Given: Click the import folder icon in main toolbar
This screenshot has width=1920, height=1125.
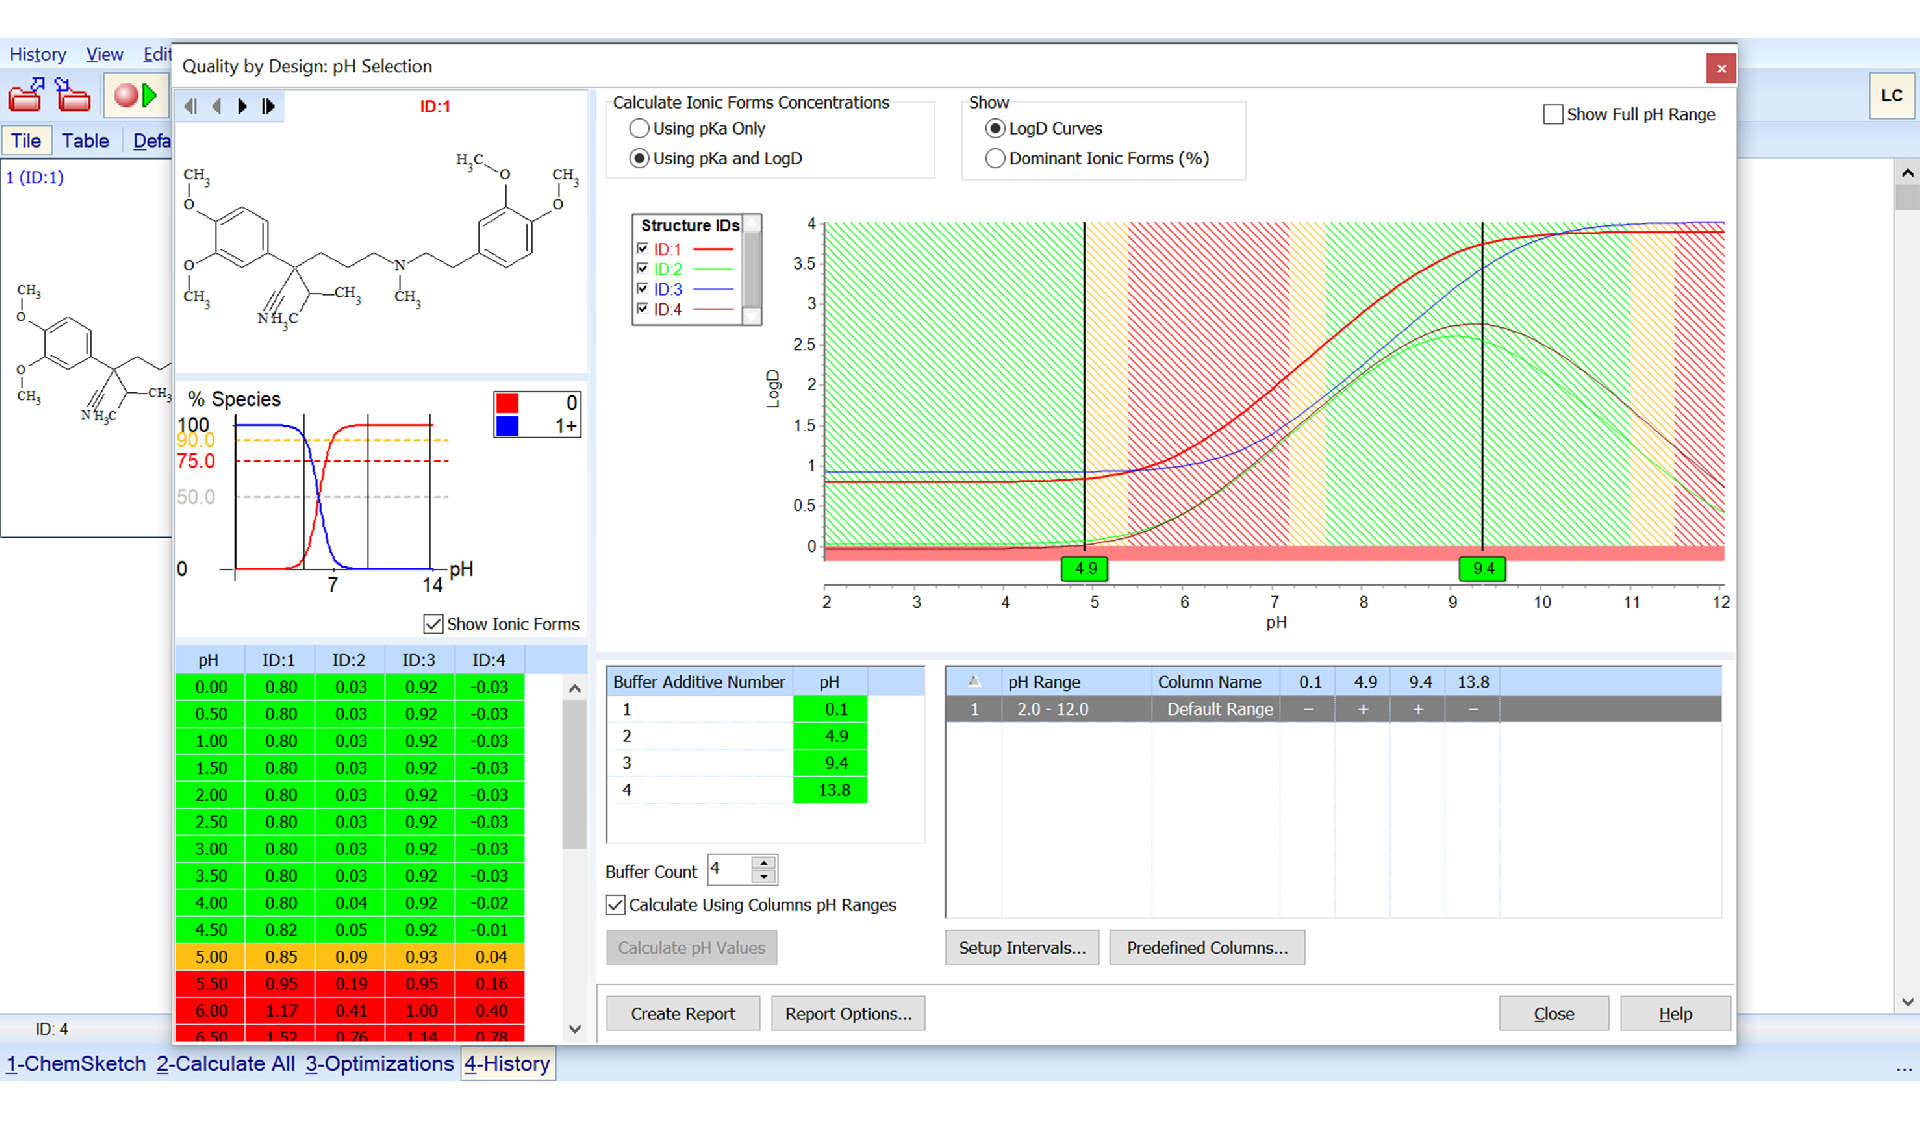Looking at the screenshot, I should click(72, 95).
